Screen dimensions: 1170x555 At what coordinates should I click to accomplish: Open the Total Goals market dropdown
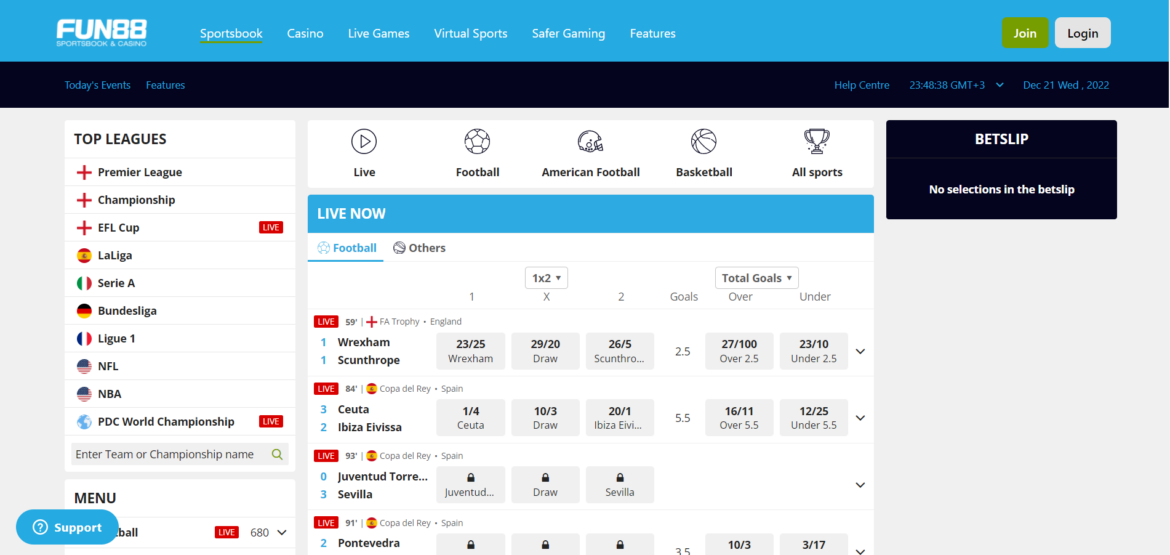click(x=757, y=278)
